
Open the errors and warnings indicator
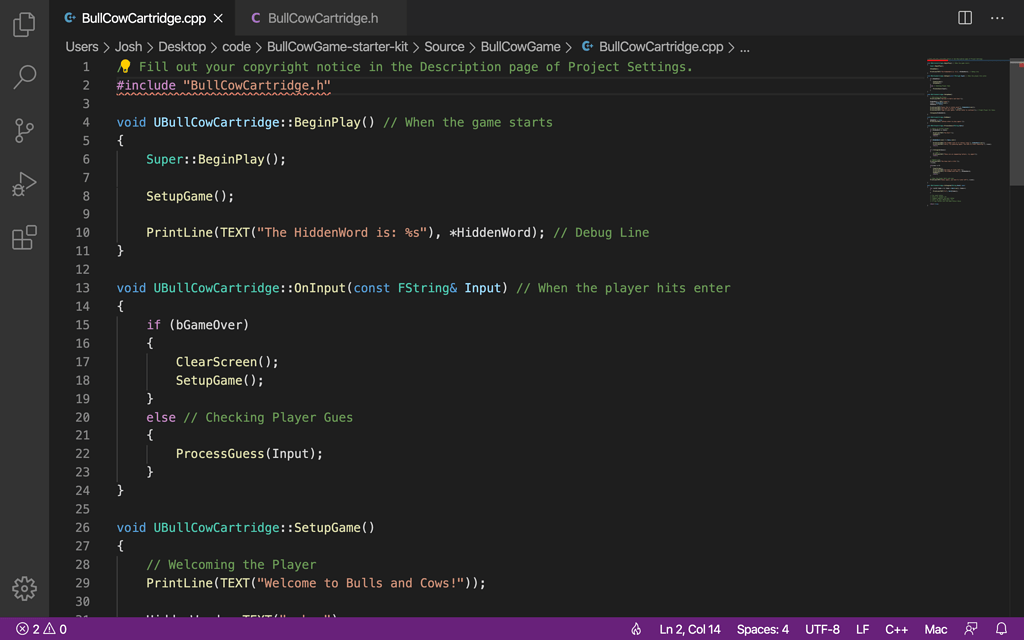point(41,630)
